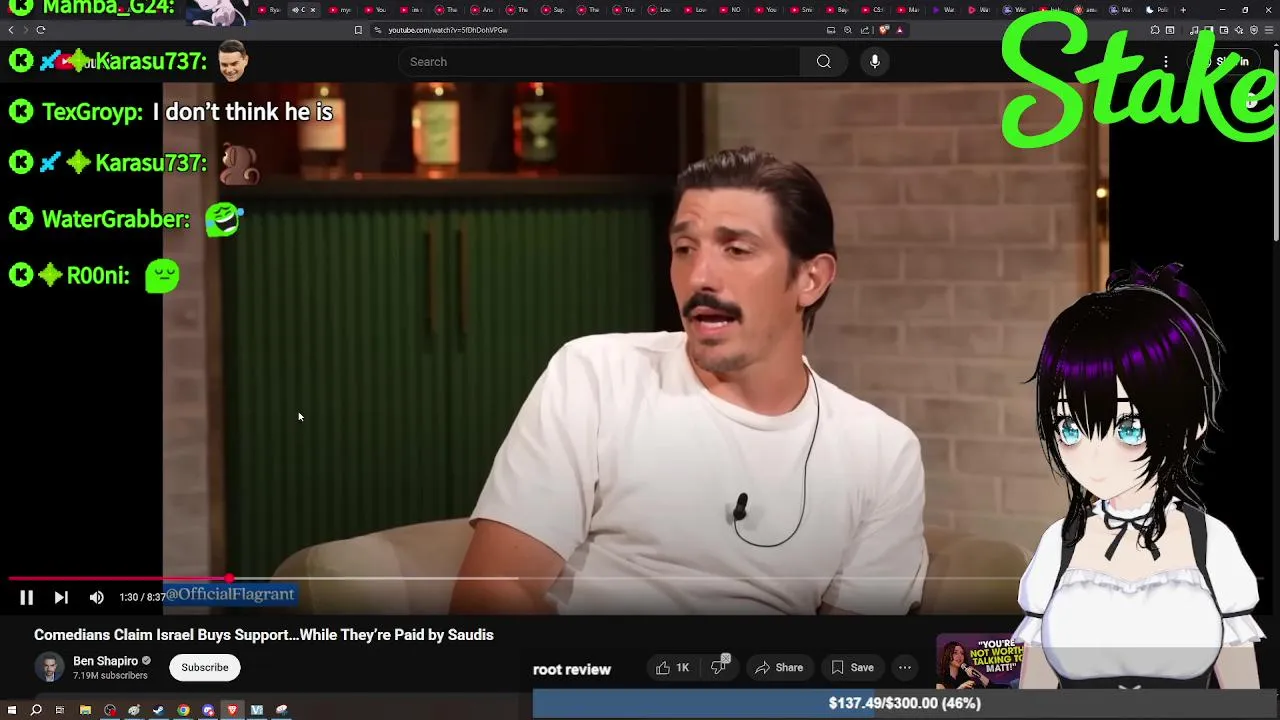The image size is (1280, 720).
Task: Like the video with 1K likes
Action: (x=672, y=667)
